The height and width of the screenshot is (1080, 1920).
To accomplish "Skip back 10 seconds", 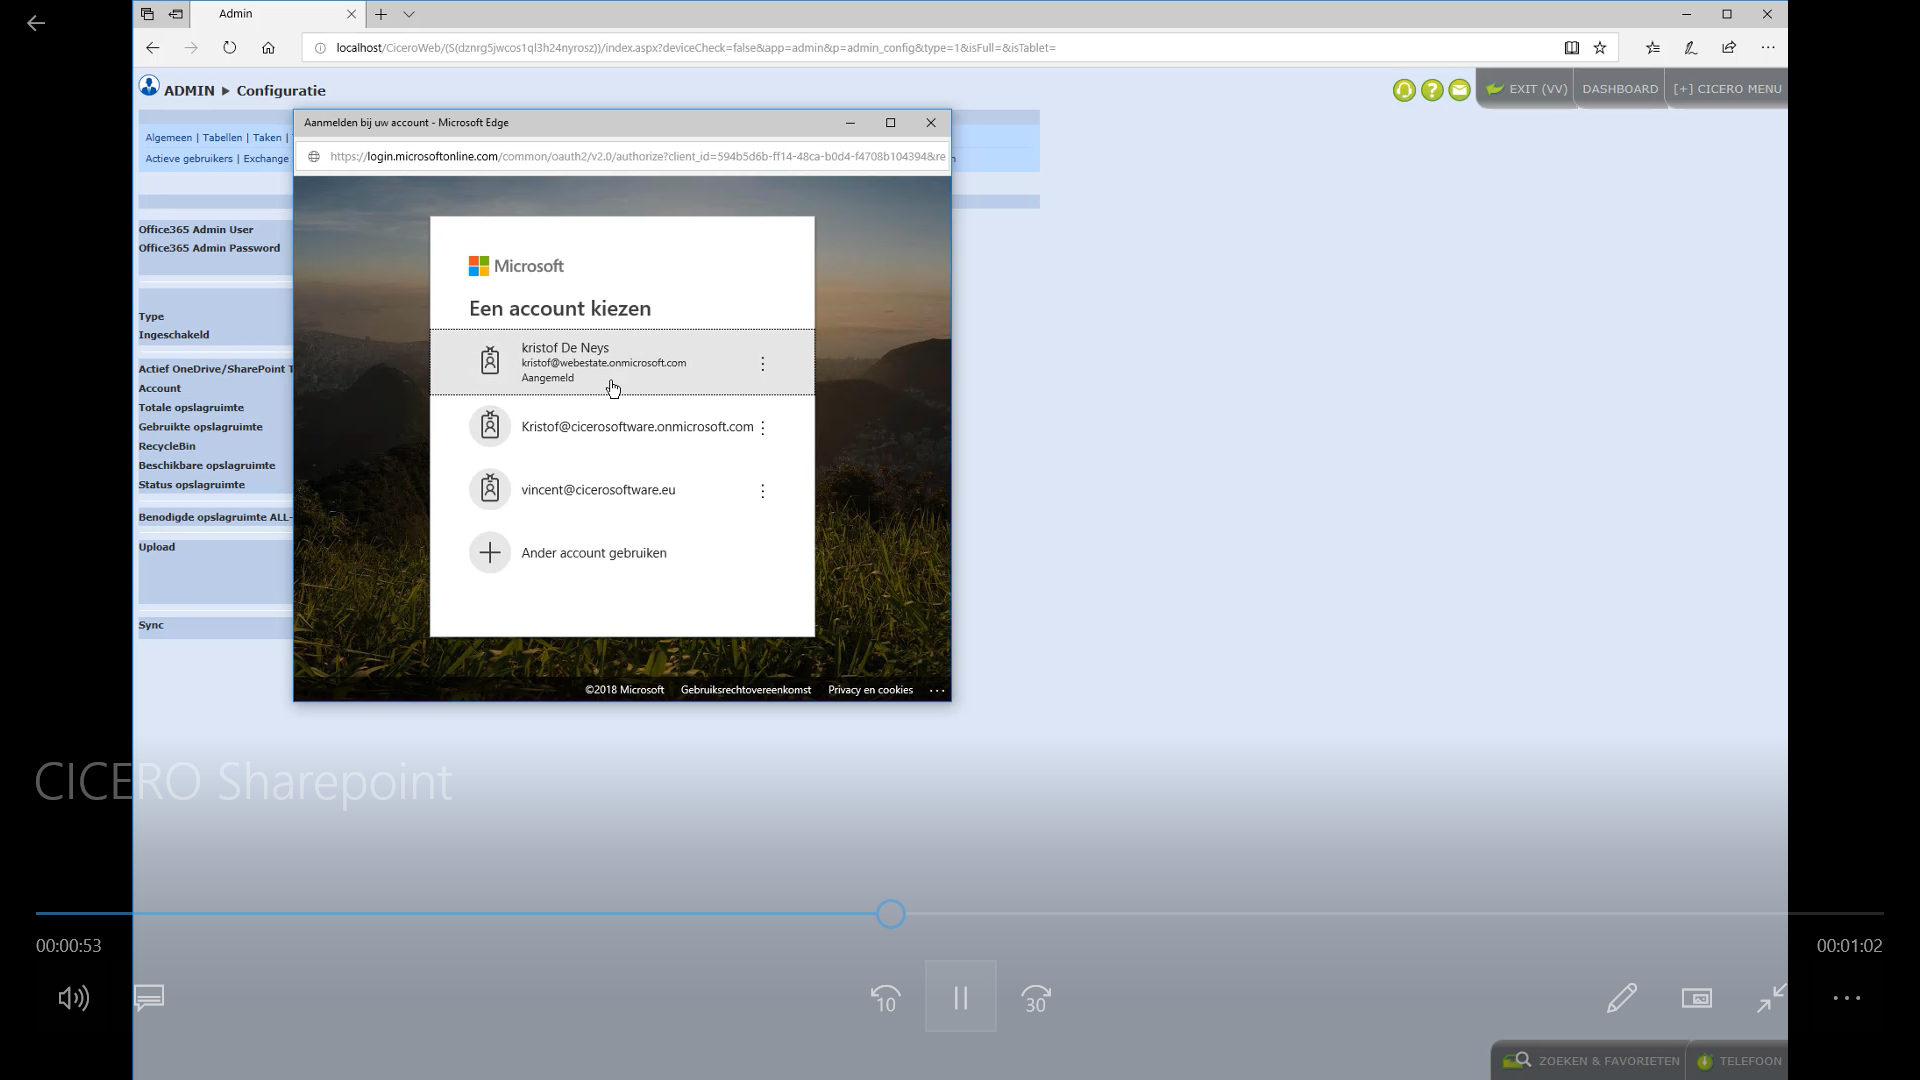I will tap(885, 998).
